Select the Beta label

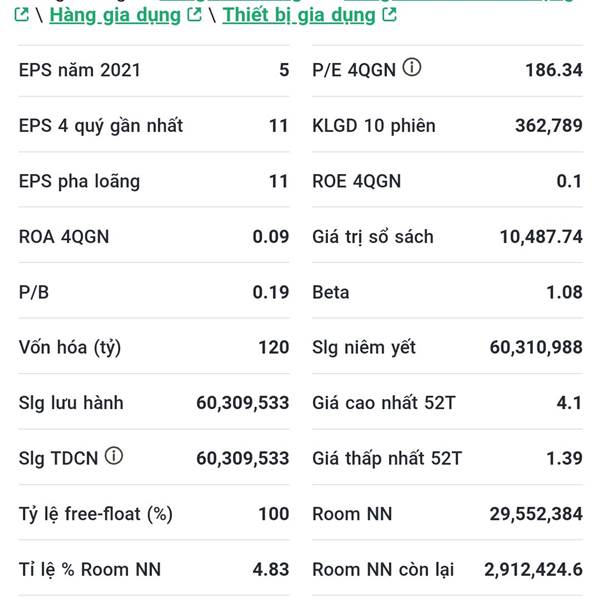[x=331, y=292]
